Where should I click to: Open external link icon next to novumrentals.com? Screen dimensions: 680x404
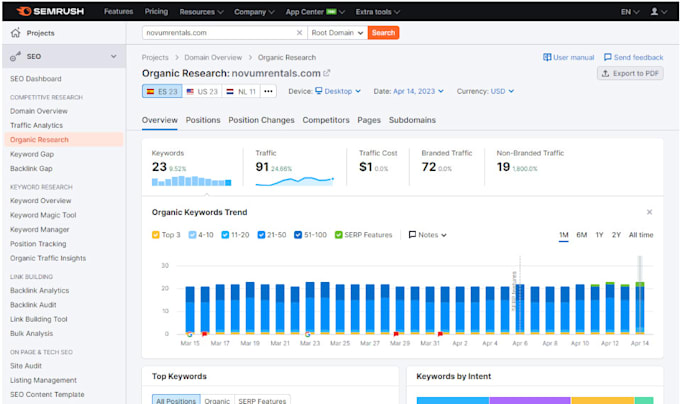coord(327,73)
